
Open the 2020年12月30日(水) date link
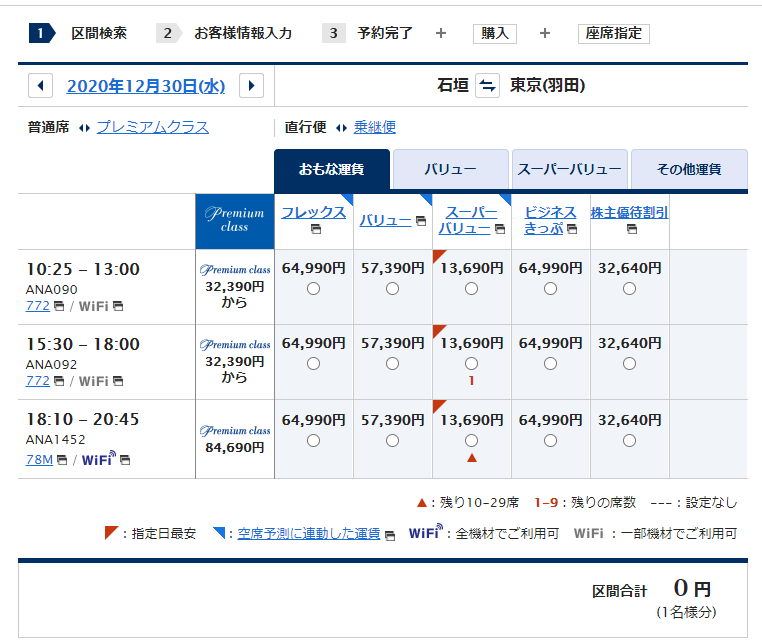pos(146,87)
